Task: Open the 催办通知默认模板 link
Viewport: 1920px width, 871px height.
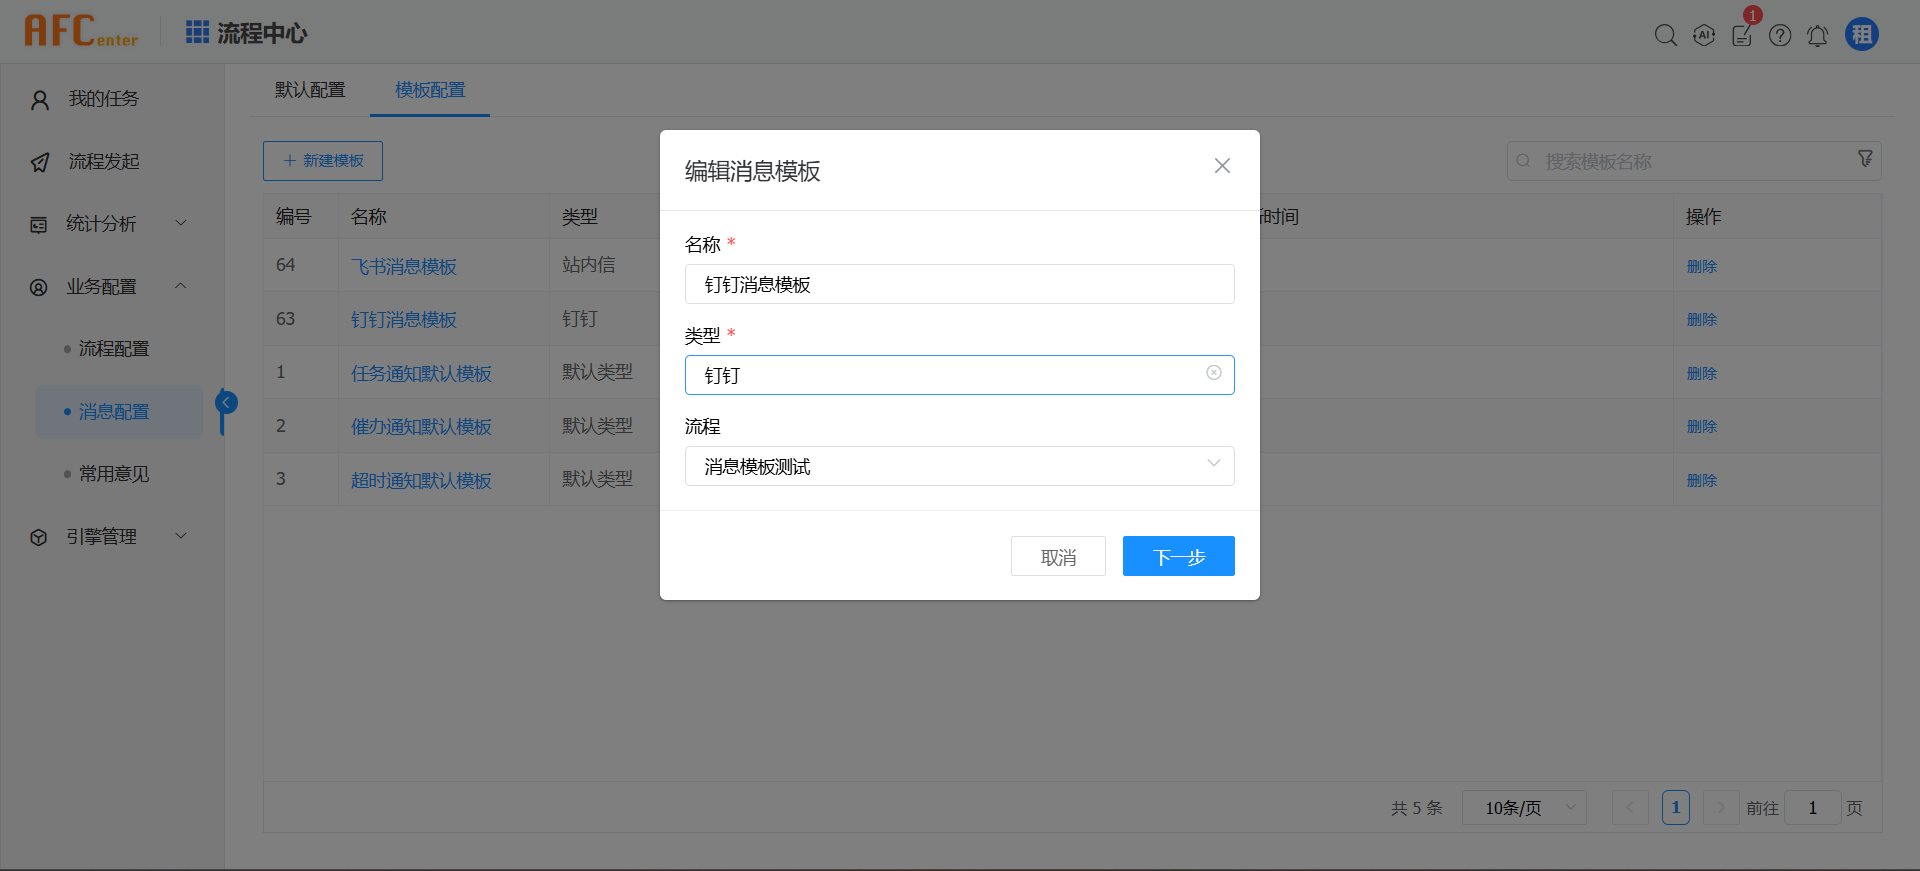Action: point(421,427)
